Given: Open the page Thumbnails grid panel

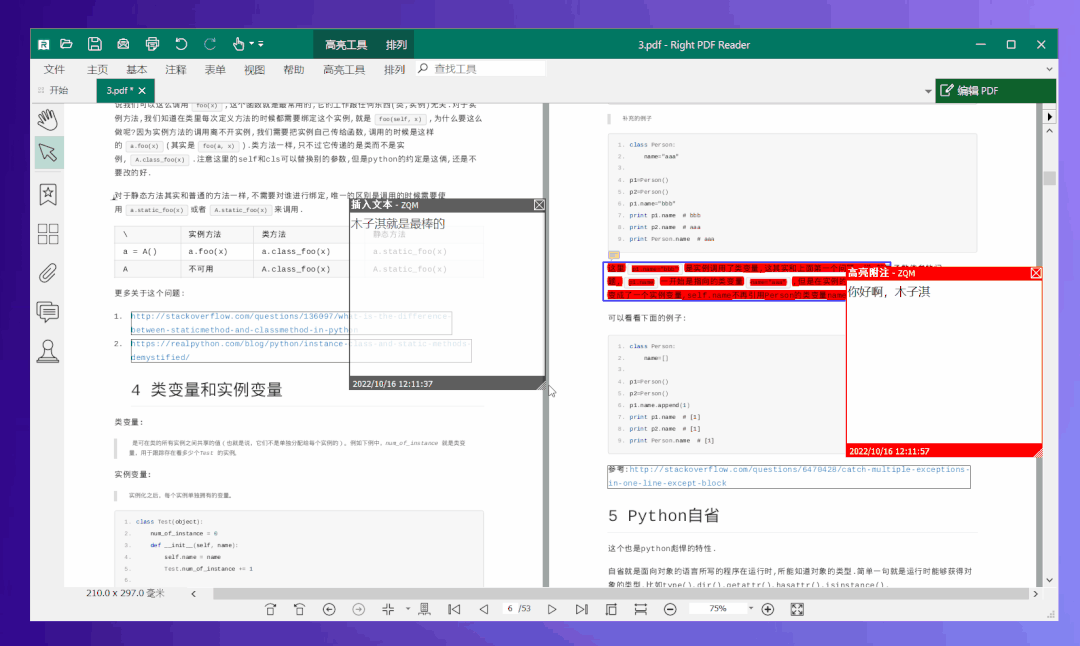Looking at the screenshot, I should click(x=48, y=234).
